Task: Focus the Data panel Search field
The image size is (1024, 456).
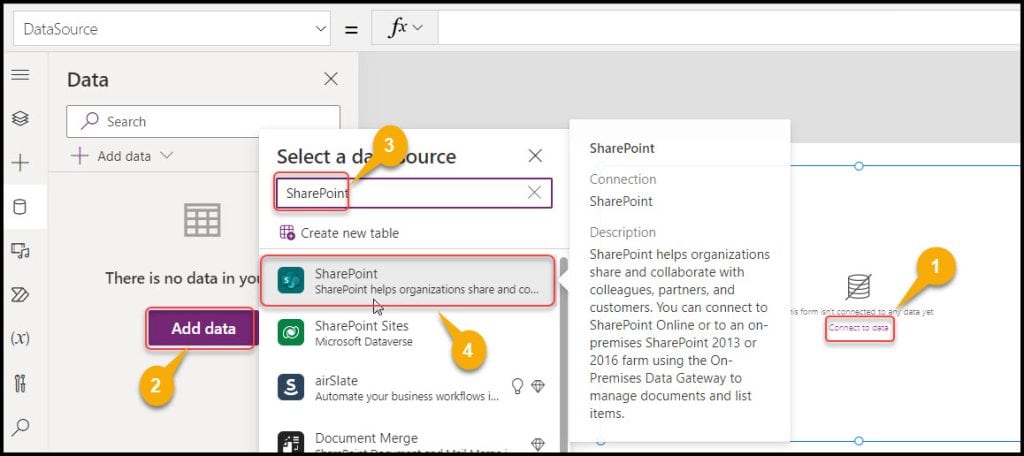Action: coord(203,122)
